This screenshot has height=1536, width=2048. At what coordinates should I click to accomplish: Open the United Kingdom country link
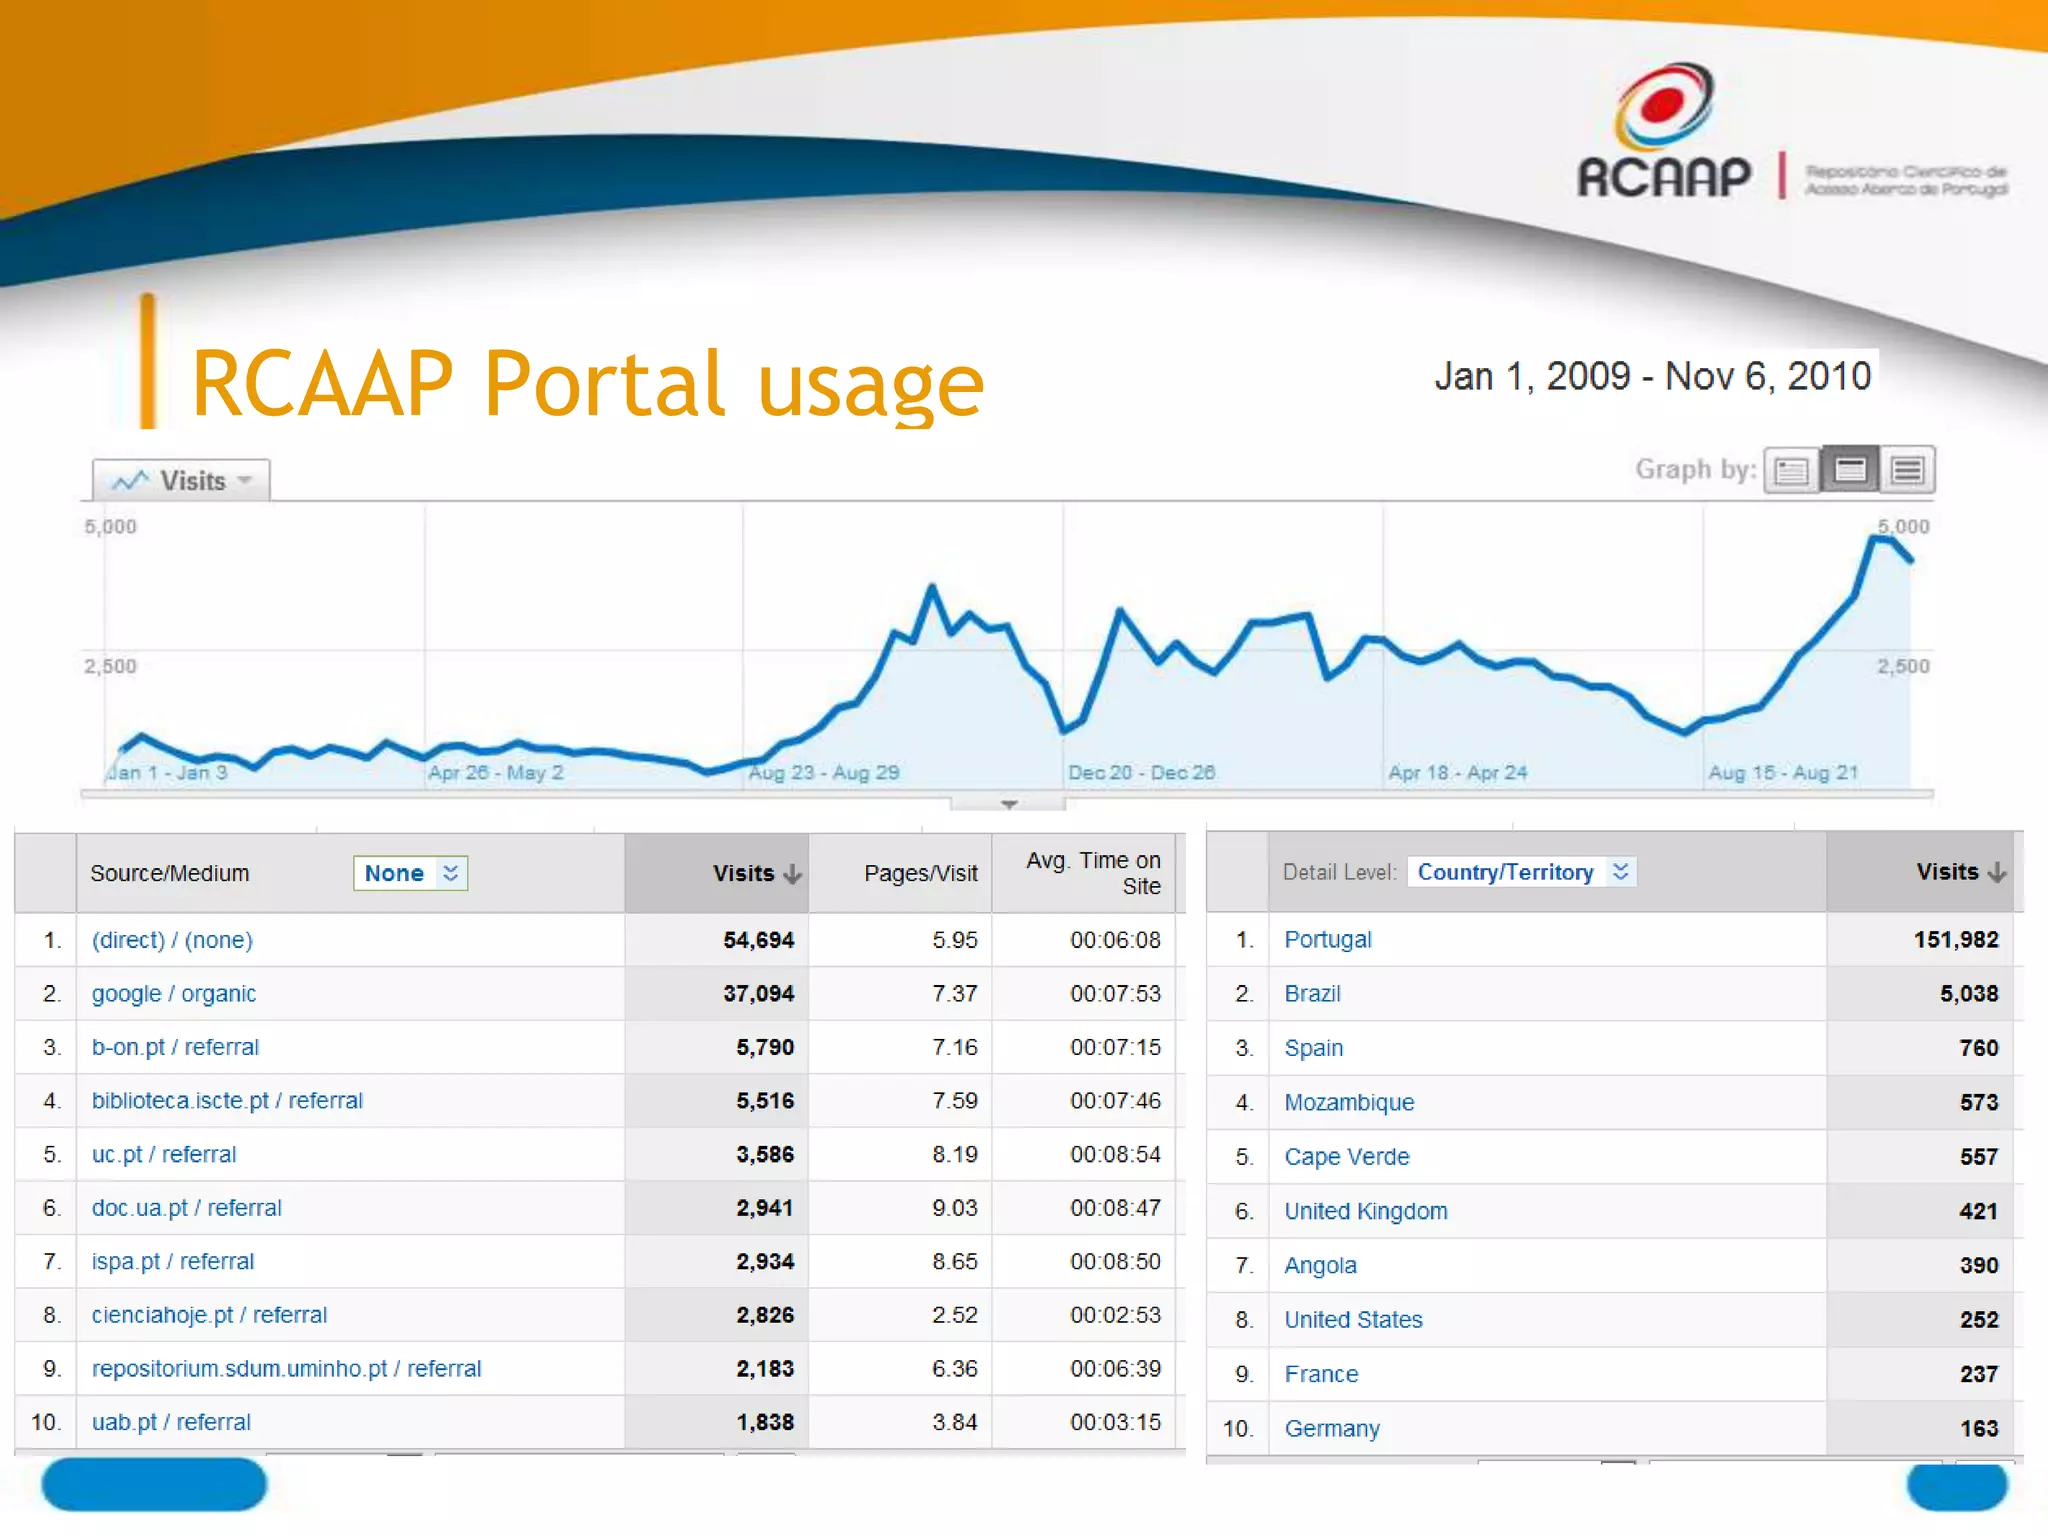(1366, 1211)
